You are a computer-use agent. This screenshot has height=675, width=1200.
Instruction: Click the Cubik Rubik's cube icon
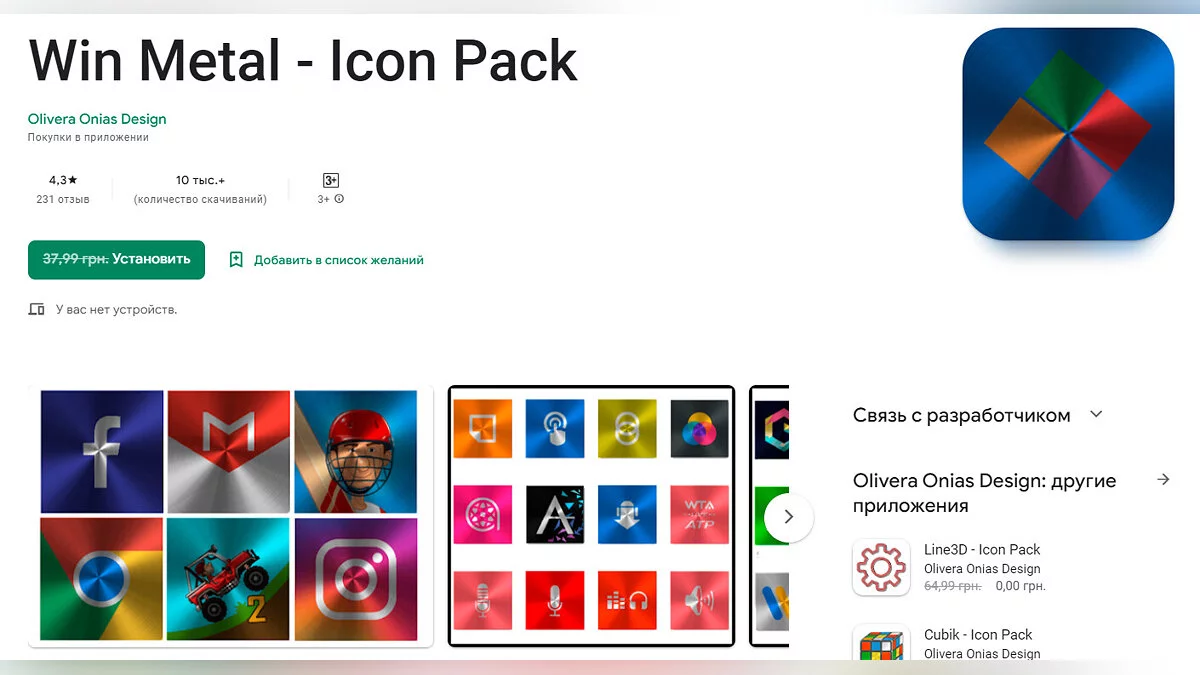click(x=881, y=643)
